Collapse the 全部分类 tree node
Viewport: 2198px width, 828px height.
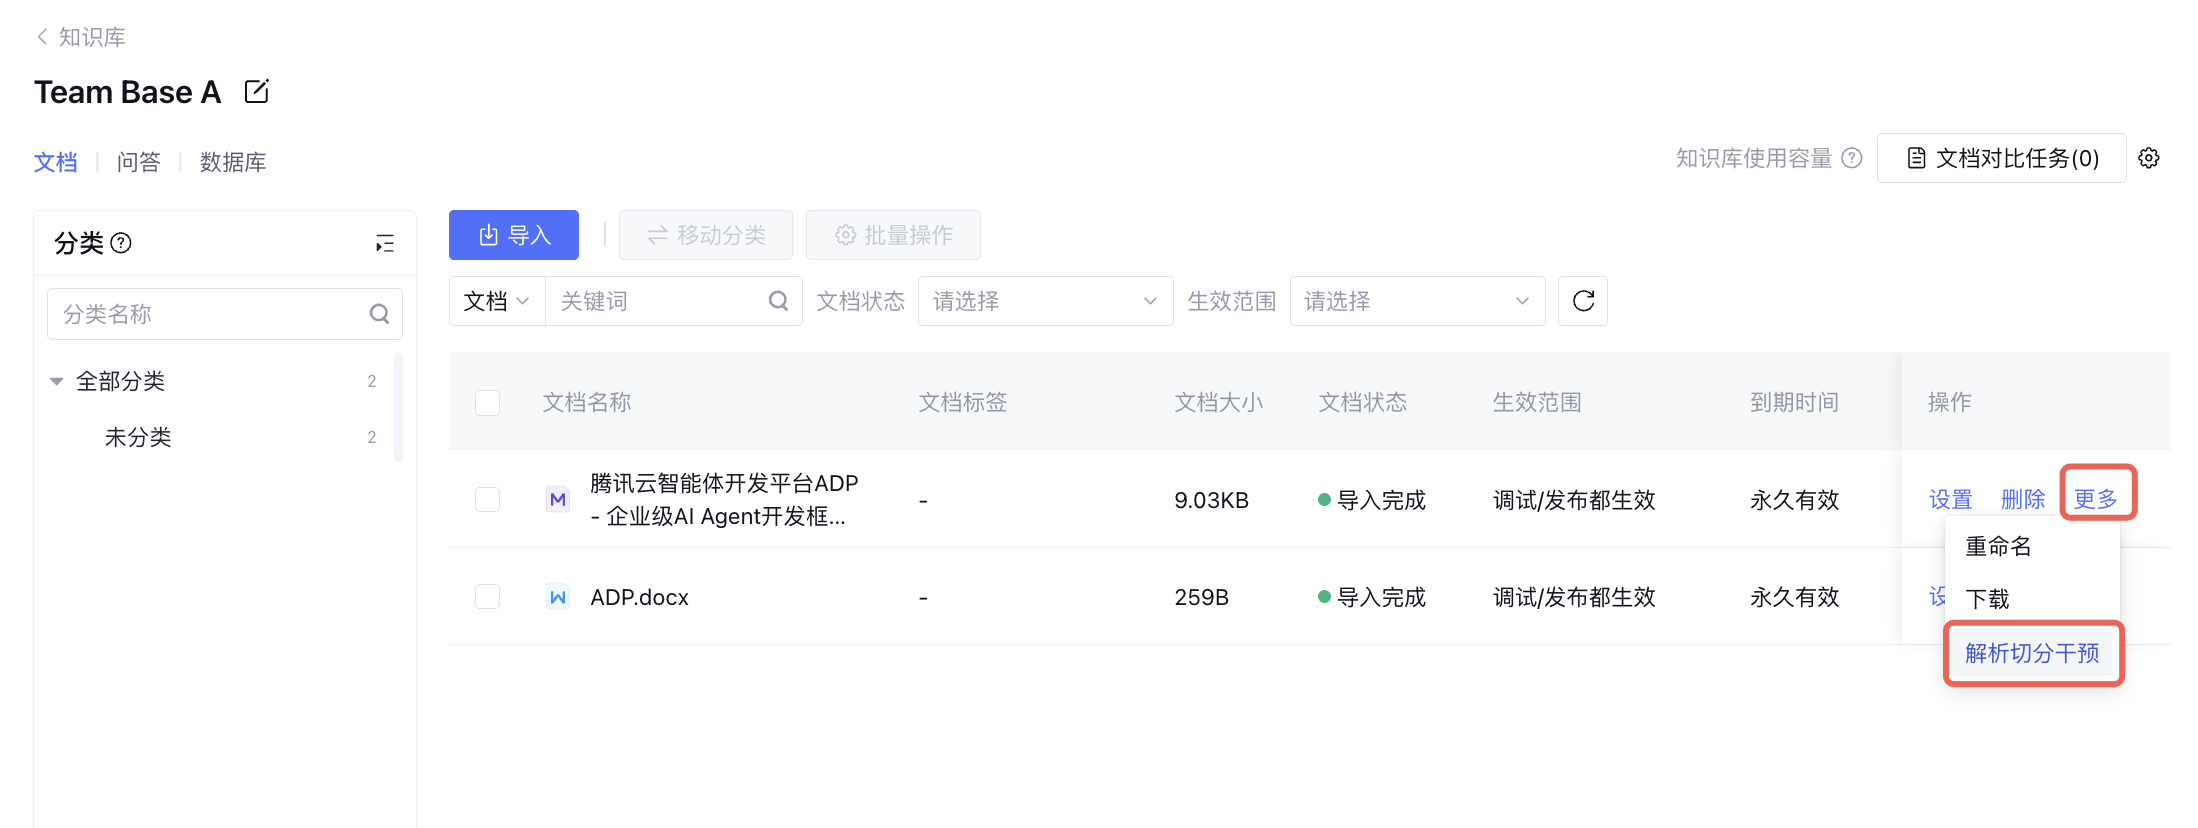coord(57,381)
